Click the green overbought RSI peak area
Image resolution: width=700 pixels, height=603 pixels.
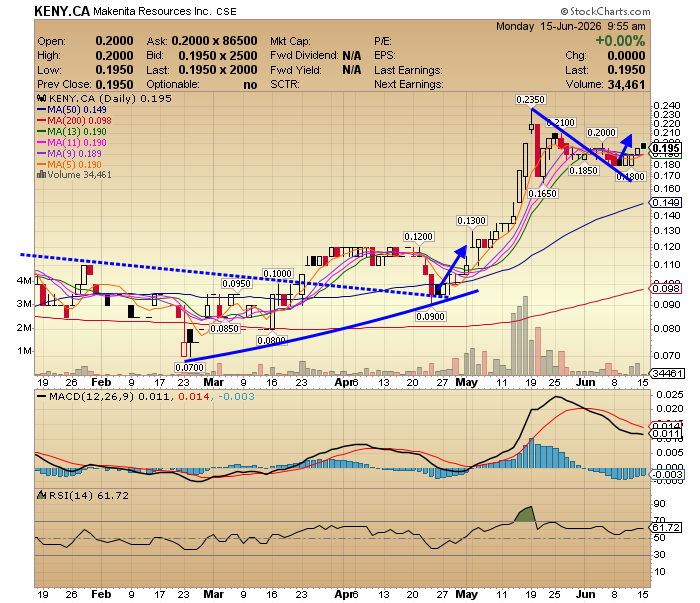[526, 515]
